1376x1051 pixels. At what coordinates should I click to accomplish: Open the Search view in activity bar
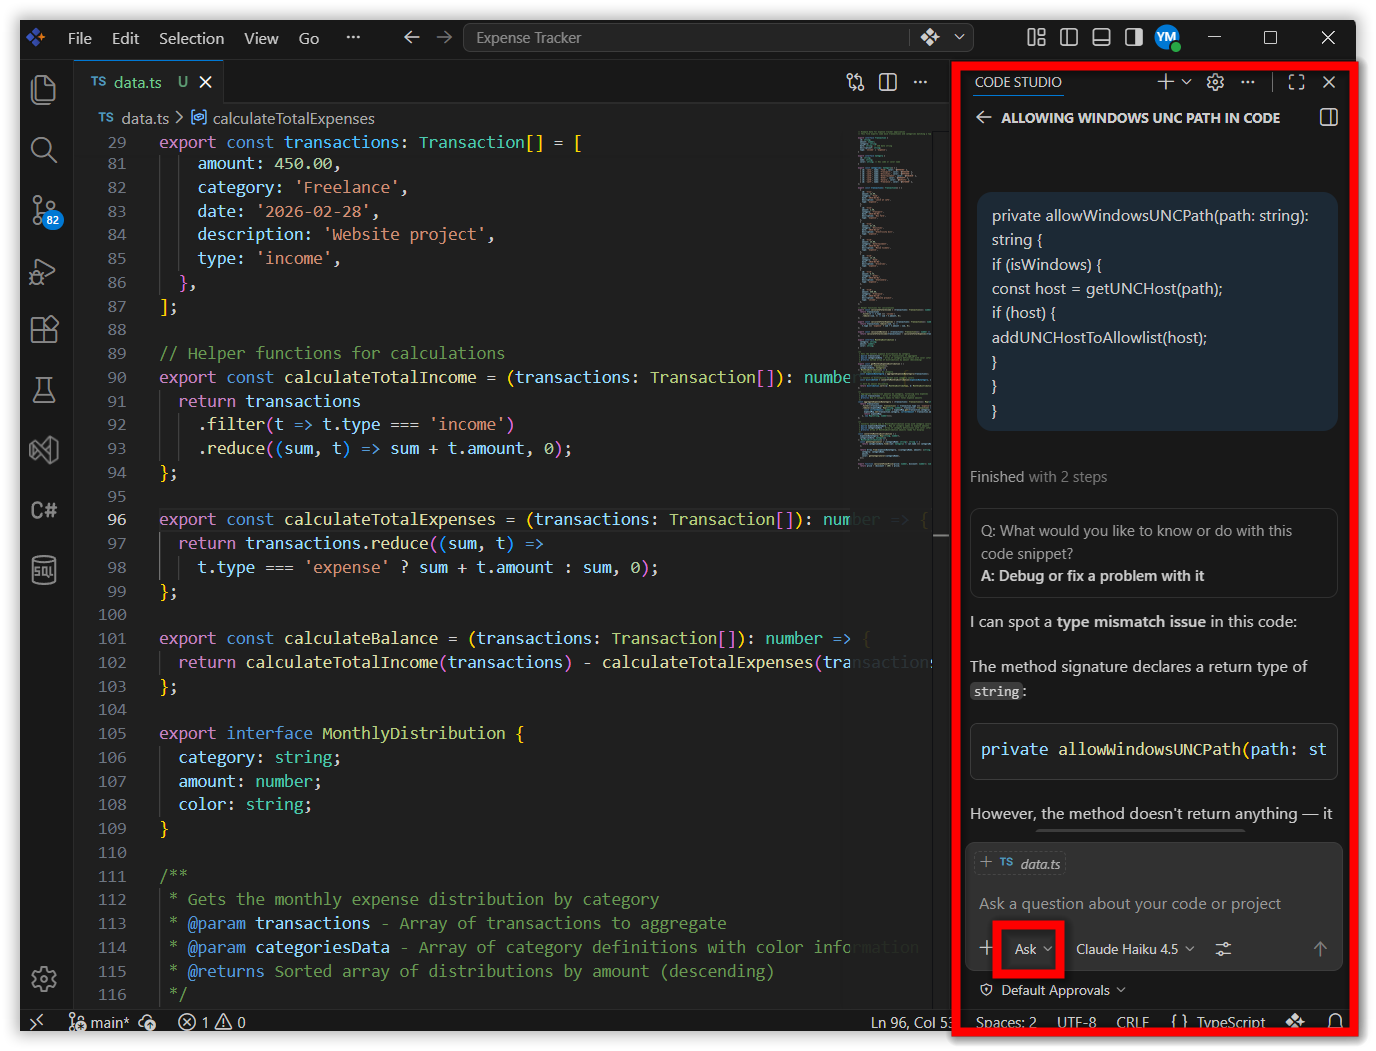44,150
